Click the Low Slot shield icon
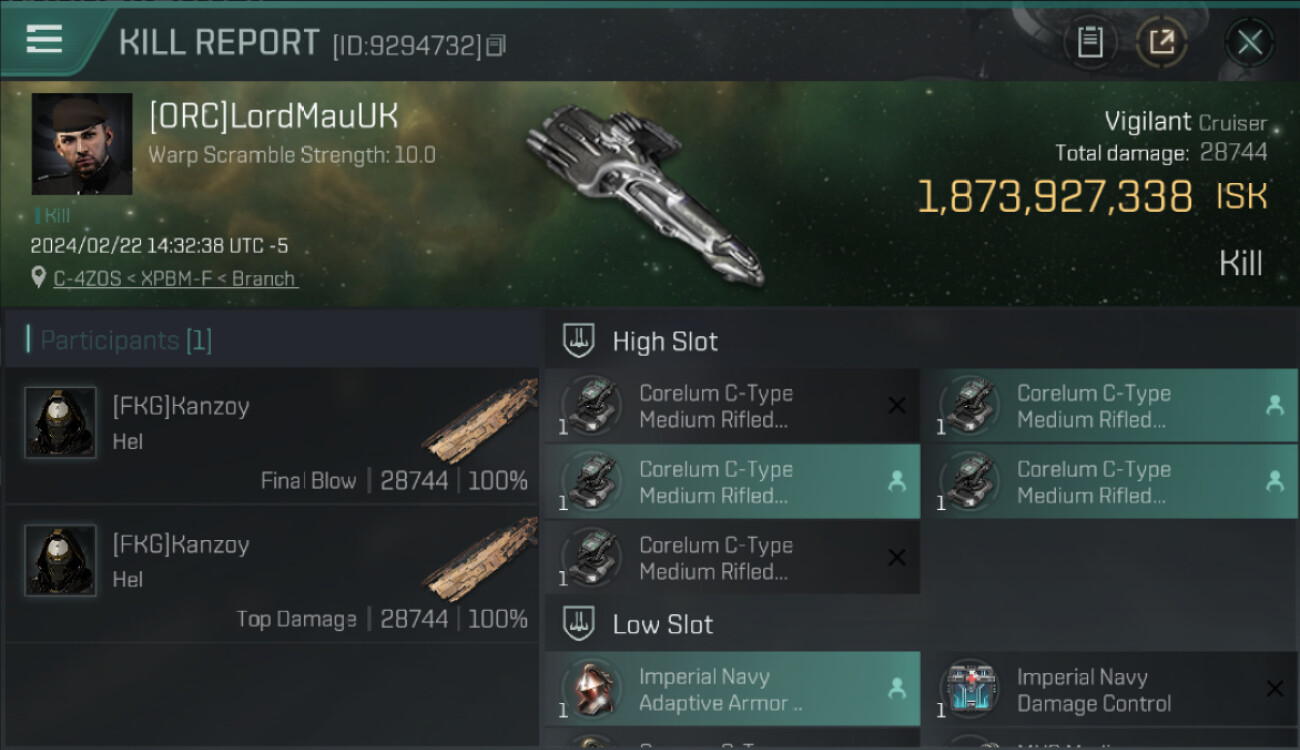Screen dimensions: 1300x750 point(580,625)
